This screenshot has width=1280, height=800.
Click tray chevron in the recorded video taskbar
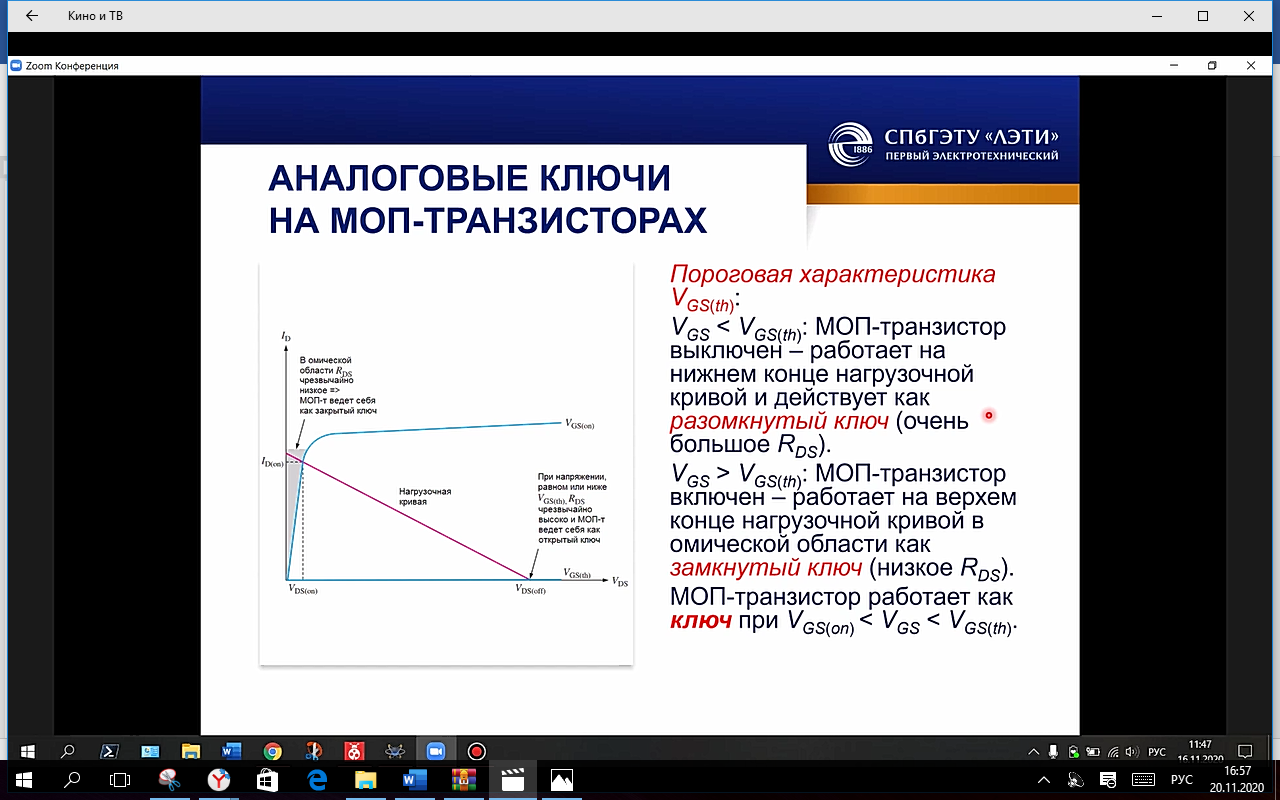[x=1033, y=751]
